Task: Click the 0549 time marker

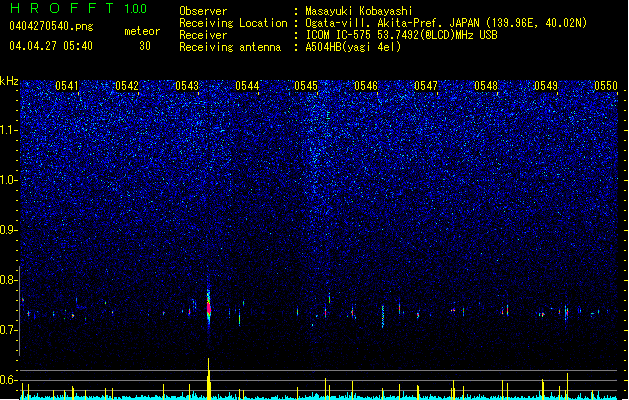Action: pos(546,86)
